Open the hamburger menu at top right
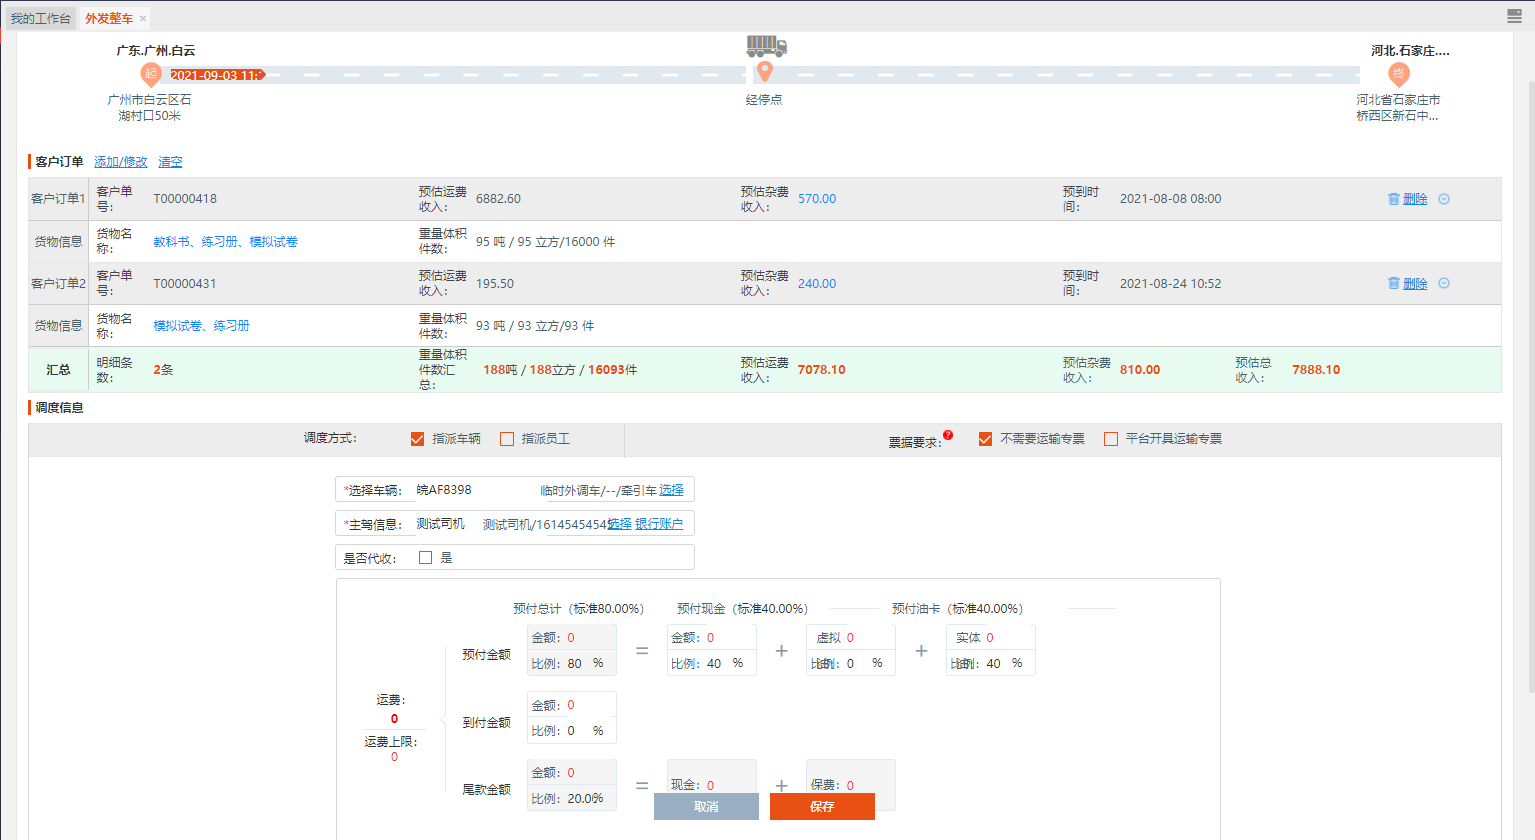This screenshot has width=1535, height=840. [x=1514, y=16]
